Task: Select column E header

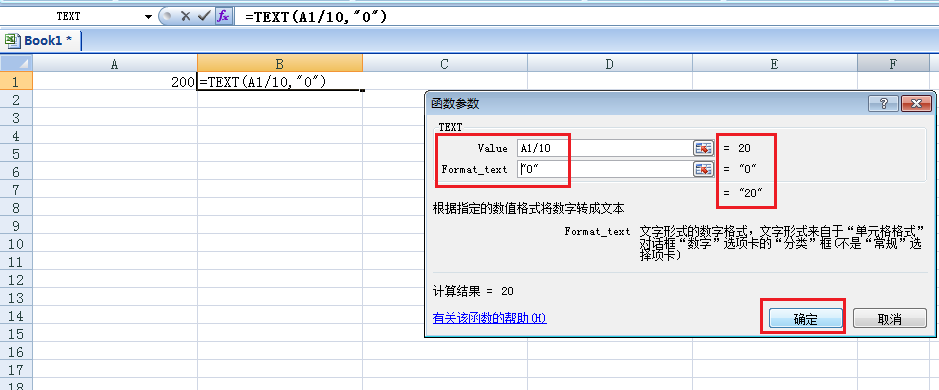Action: tap(775, 64)
